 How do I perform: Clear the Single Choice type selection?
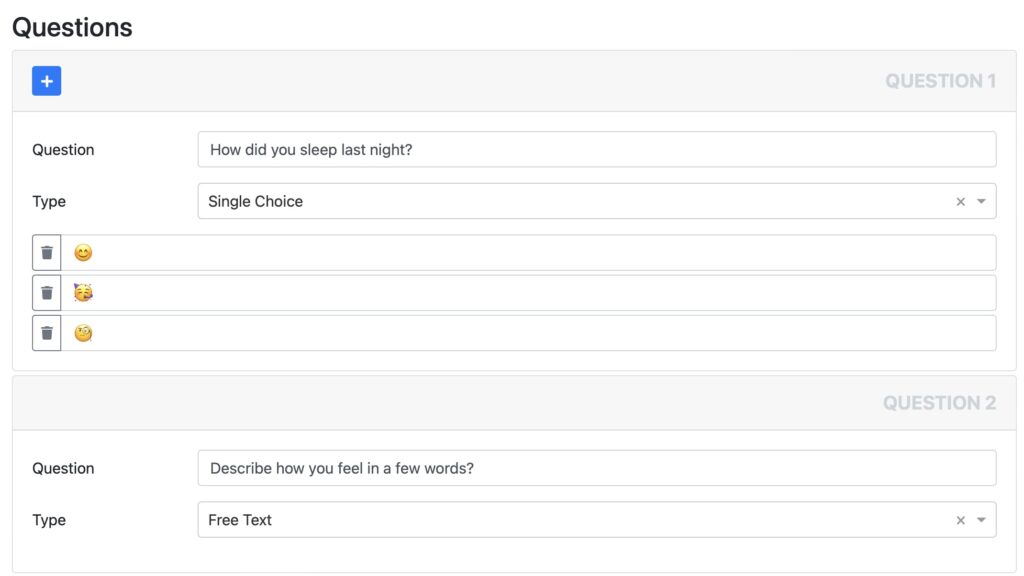(x=960, y=202)
